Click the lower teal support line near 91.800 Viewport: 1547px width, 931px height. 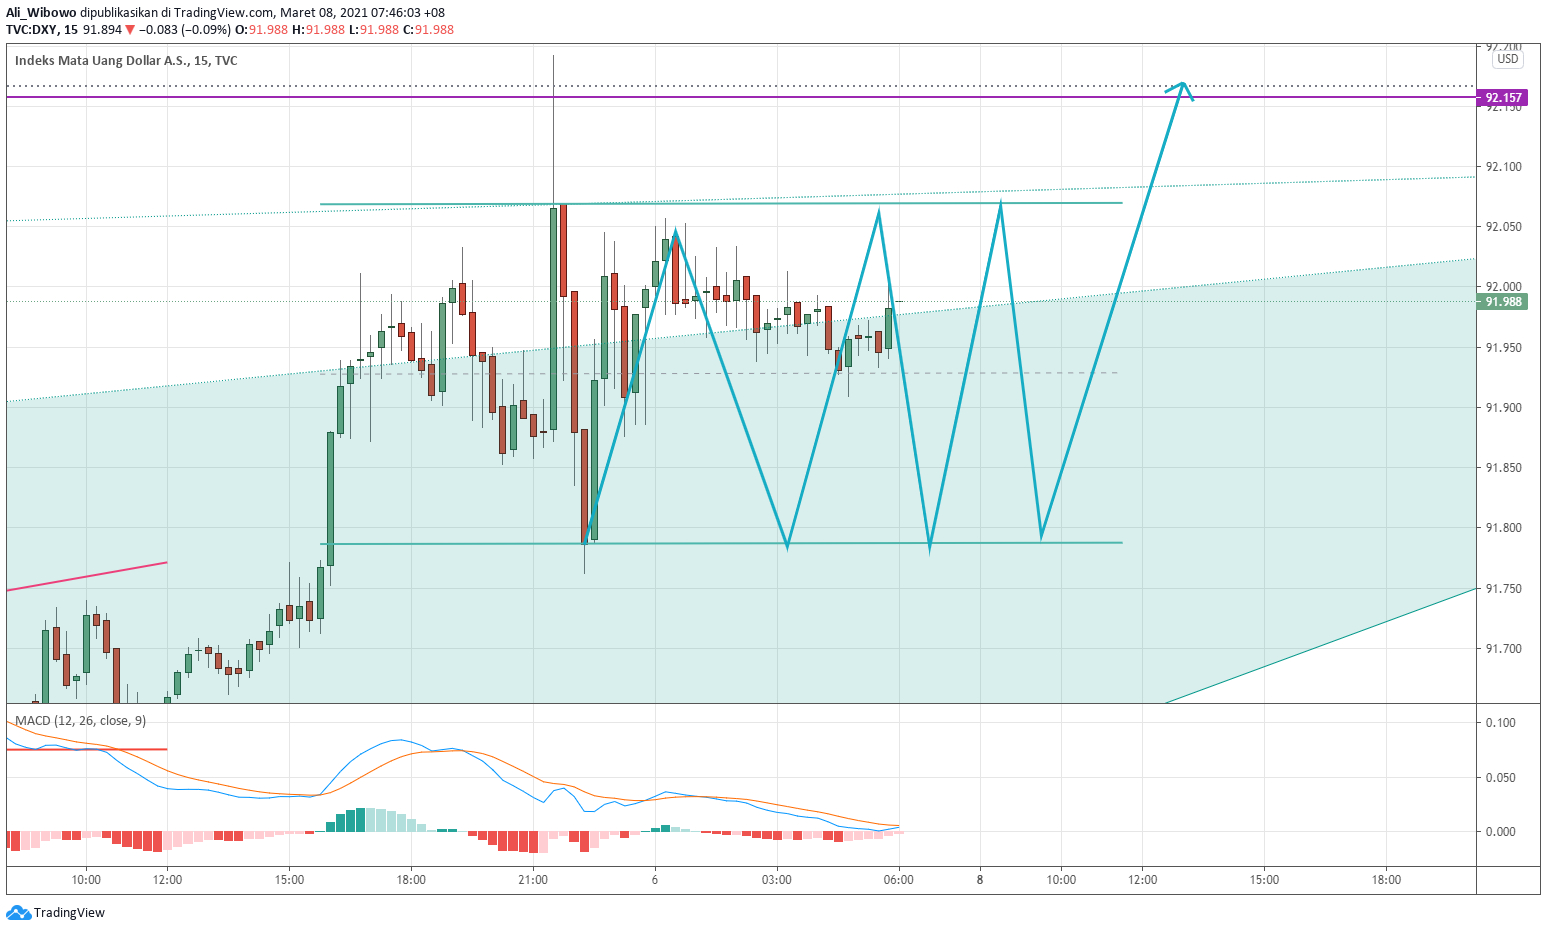coord(721,543)
